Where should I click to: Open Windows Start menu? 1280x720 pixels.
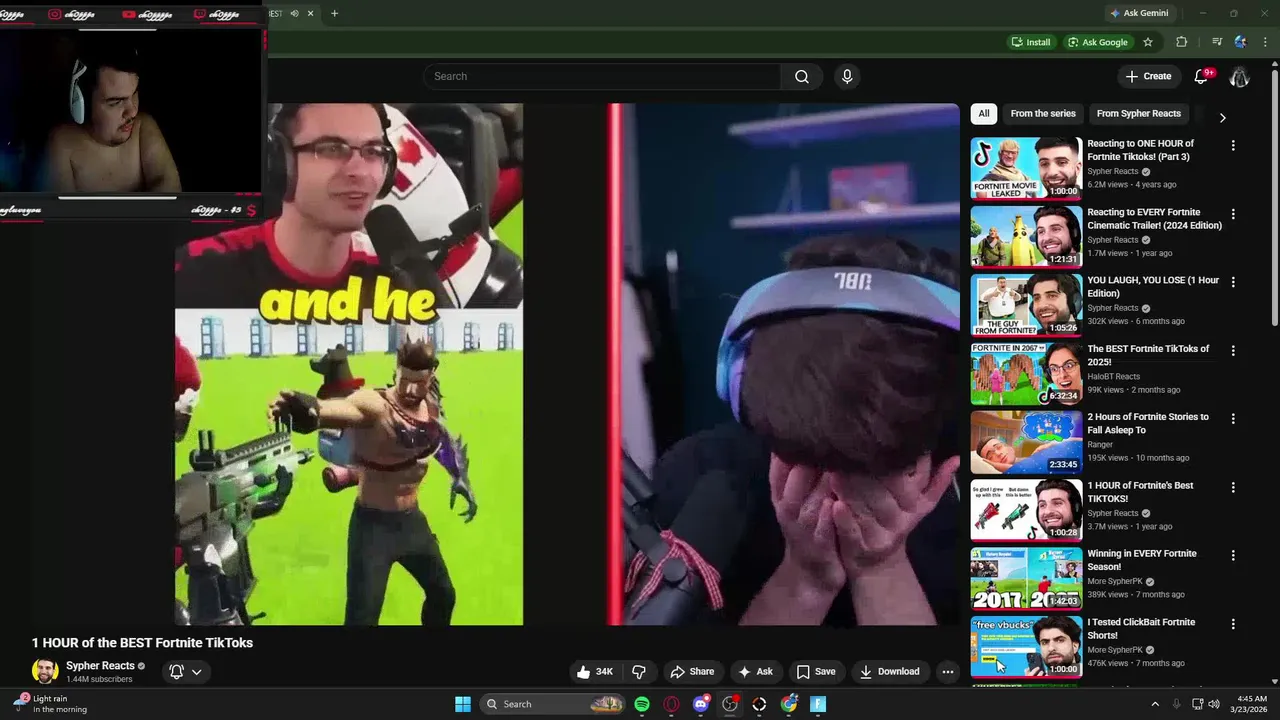pos(463,704)
